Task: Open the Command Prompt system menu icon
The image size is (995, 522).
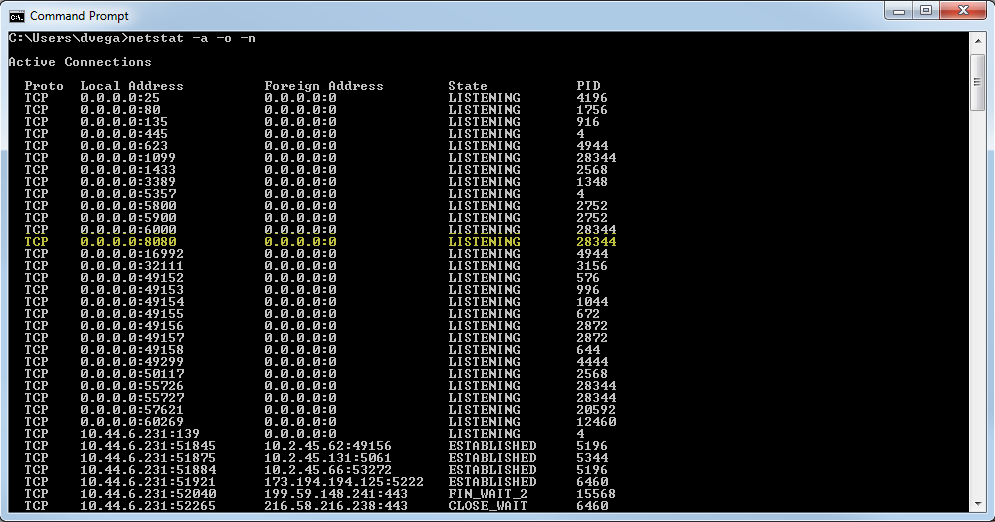Action: coord(16,15)
